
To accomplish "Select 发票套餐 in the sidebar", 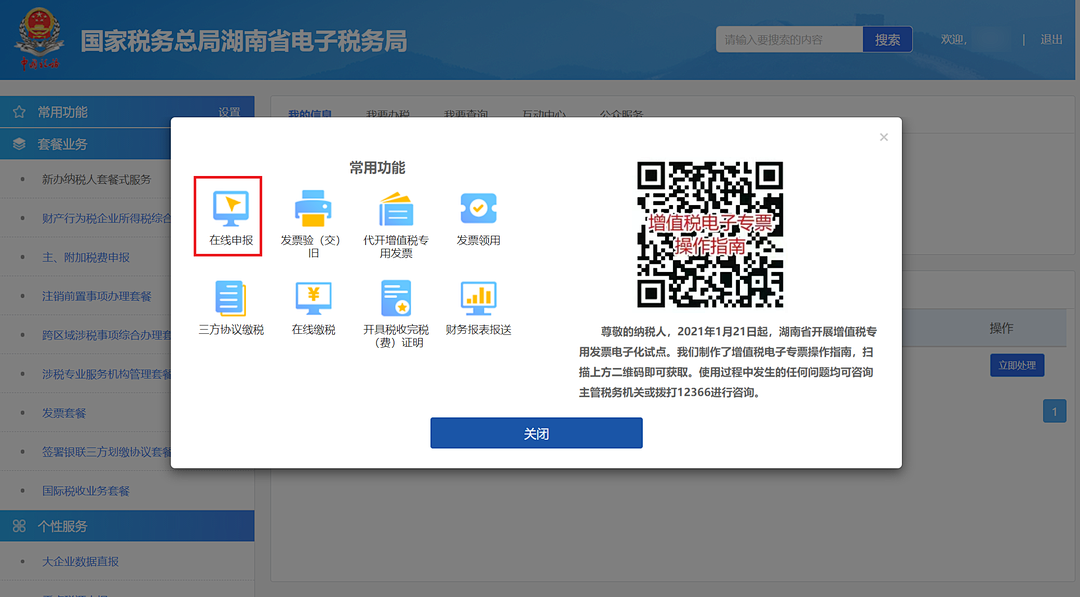I will (x=64, y=413).
